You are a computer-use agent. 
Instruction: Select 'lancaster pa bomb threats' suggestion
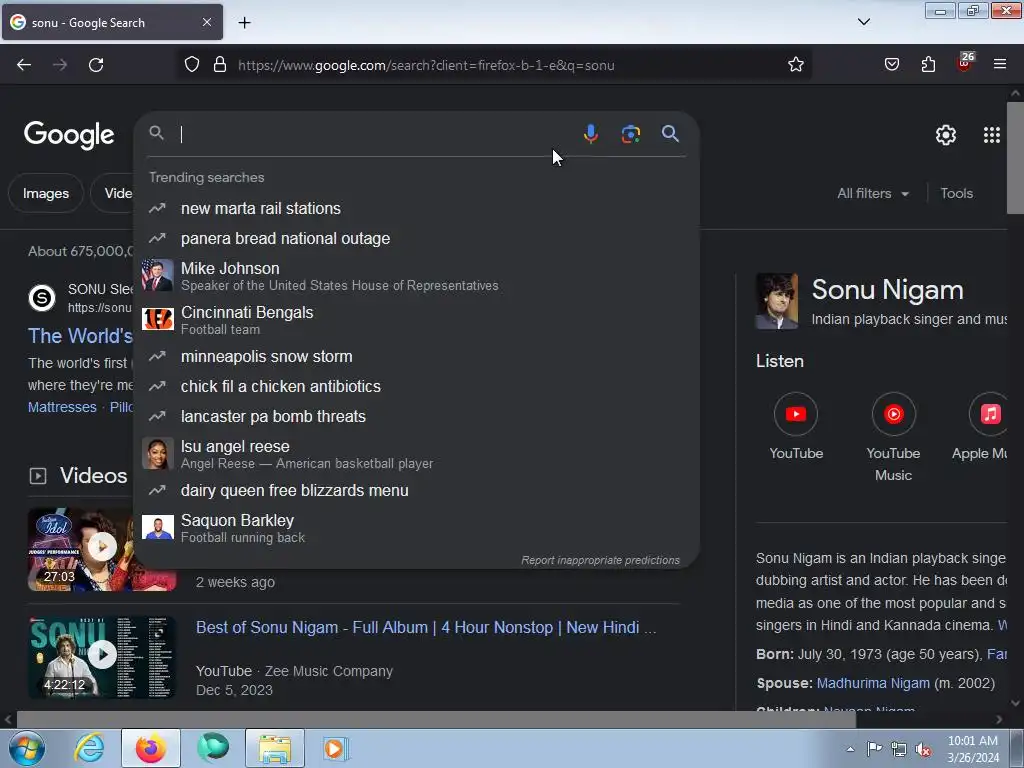(416, 417)
